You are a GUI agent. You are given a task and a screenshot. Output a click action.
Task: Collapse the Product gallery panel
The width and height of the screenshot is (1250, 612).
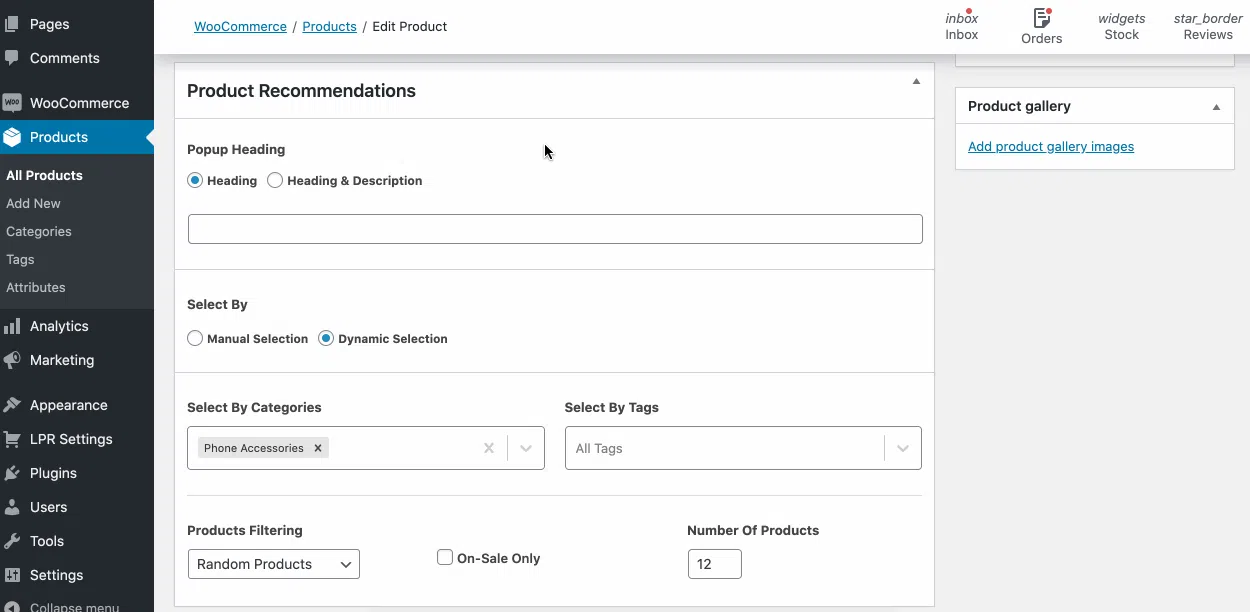click(1216, 107)
